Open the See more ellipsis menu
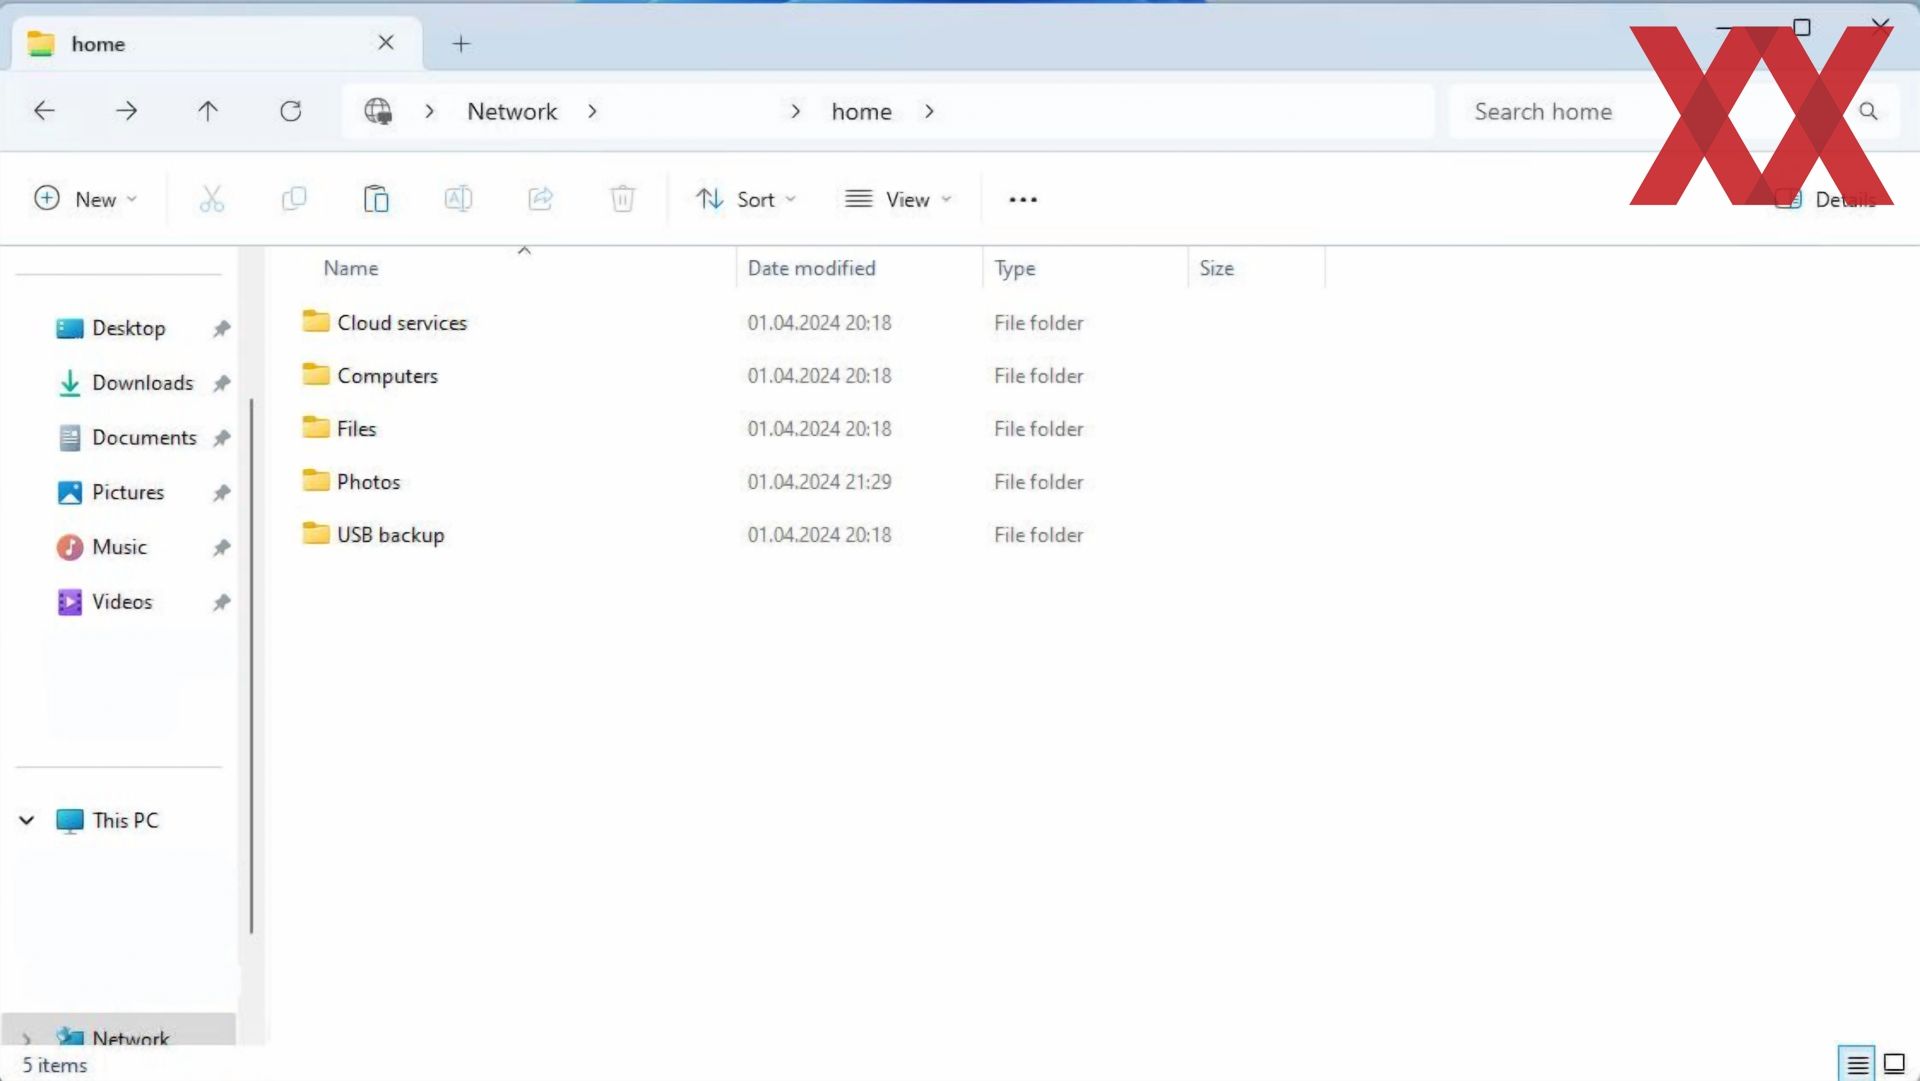This screenshot has height=1081, width=1920. point(1022,199)
